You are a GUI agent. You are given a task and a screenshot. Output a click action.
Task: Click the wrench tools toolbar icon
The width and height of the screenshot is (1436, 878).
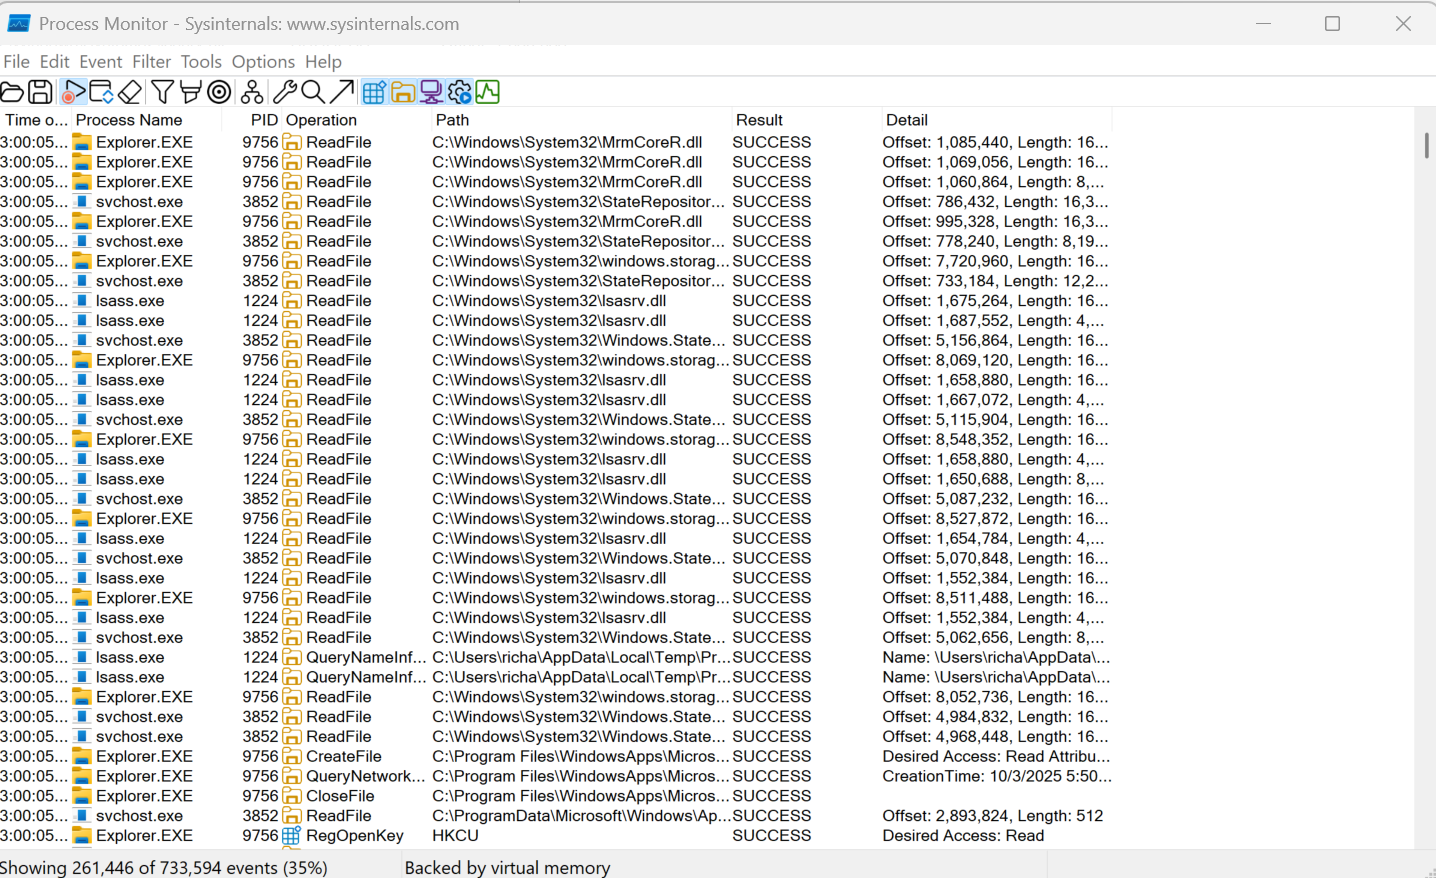[x=285, y=92]
